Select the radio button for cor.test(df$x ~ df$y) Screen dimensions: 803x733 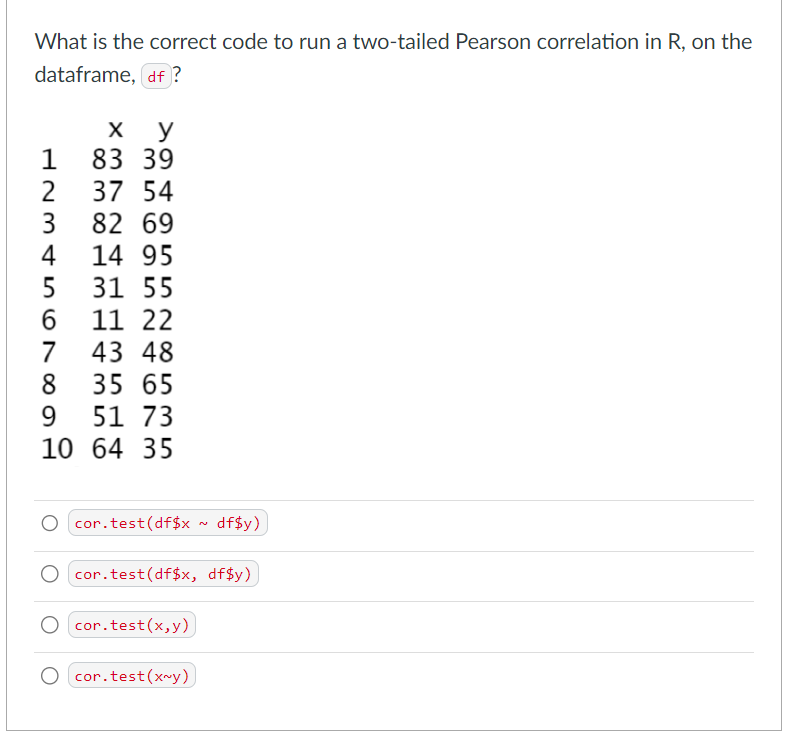point(49,522)
